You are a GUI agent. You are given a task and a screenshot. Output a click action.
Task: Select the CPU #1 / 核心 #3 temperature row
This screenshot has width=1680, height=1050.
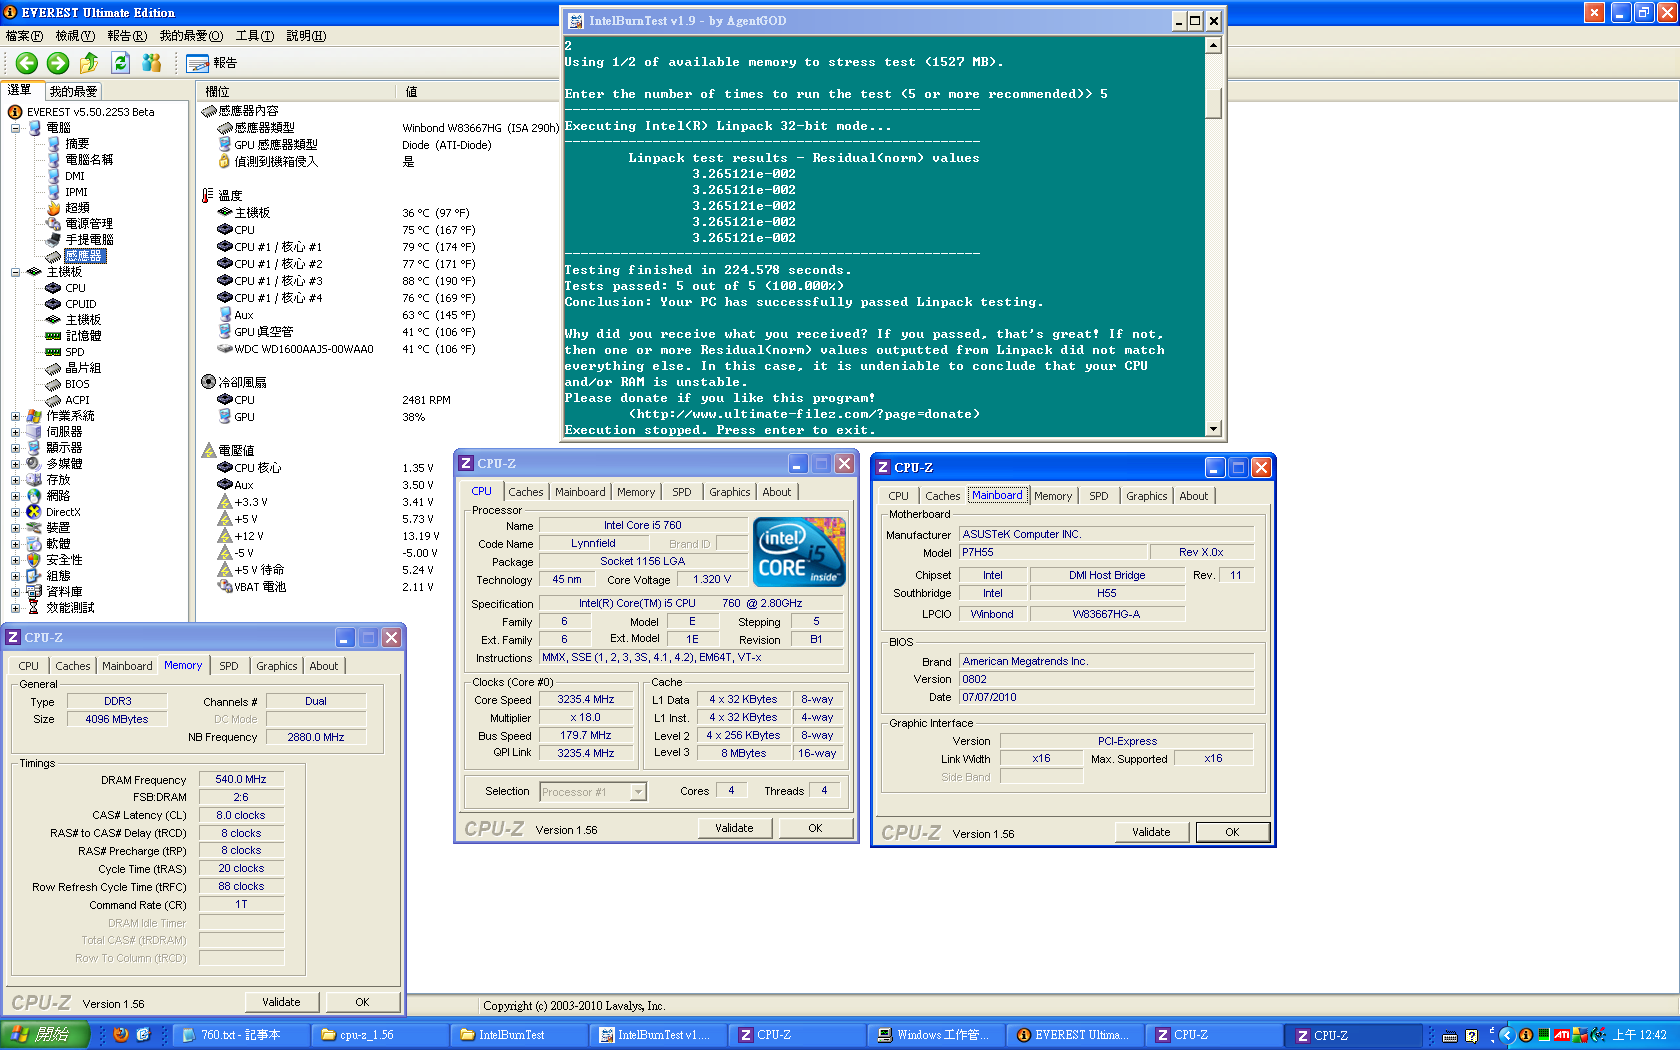pyautogui.click(x=346, y=281)
